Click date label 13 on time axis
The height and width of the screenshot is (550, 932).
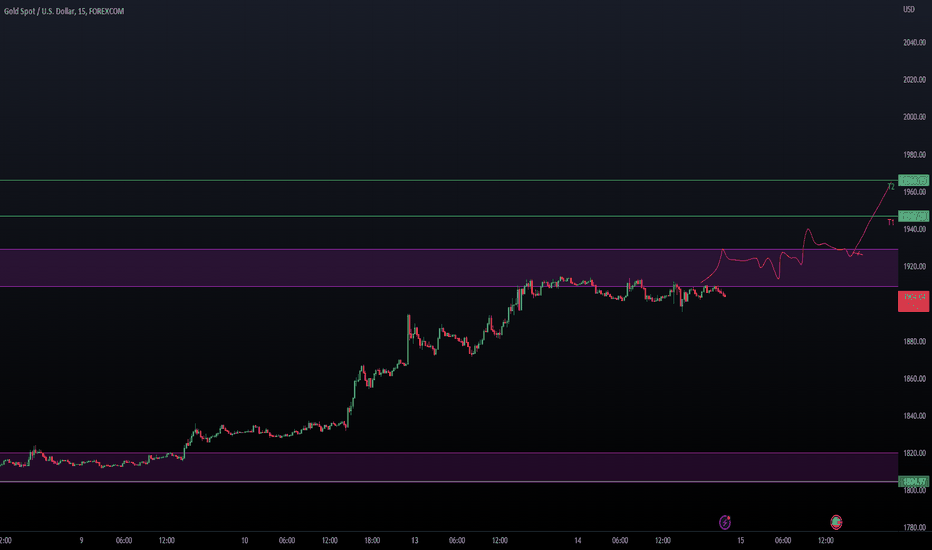coord(414,540)
